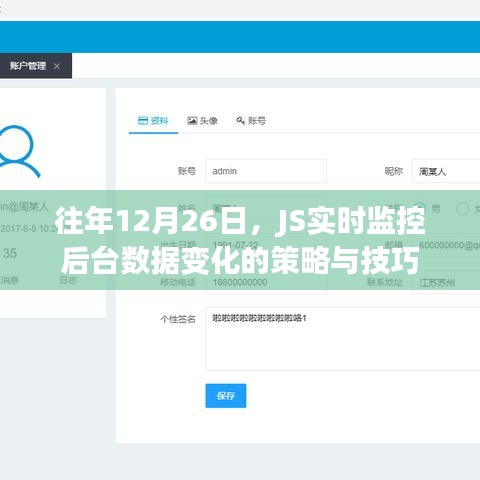Viewport: 480px width, 480px height.
Task: Open the 账户管理 tab
Action: (x=28, y=66)
